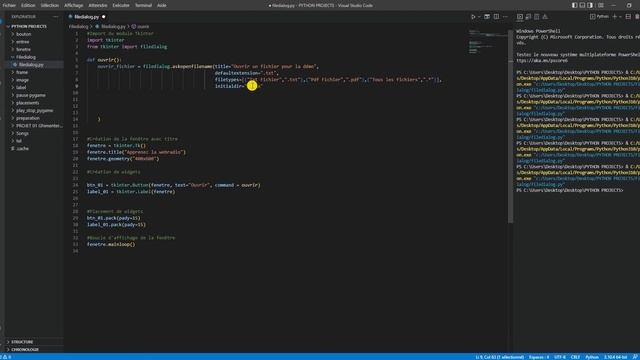The width and height of the screenshot is (640, 360).
Task: Open filedialog.py in the explorer tree
Action: click(31, 65)
